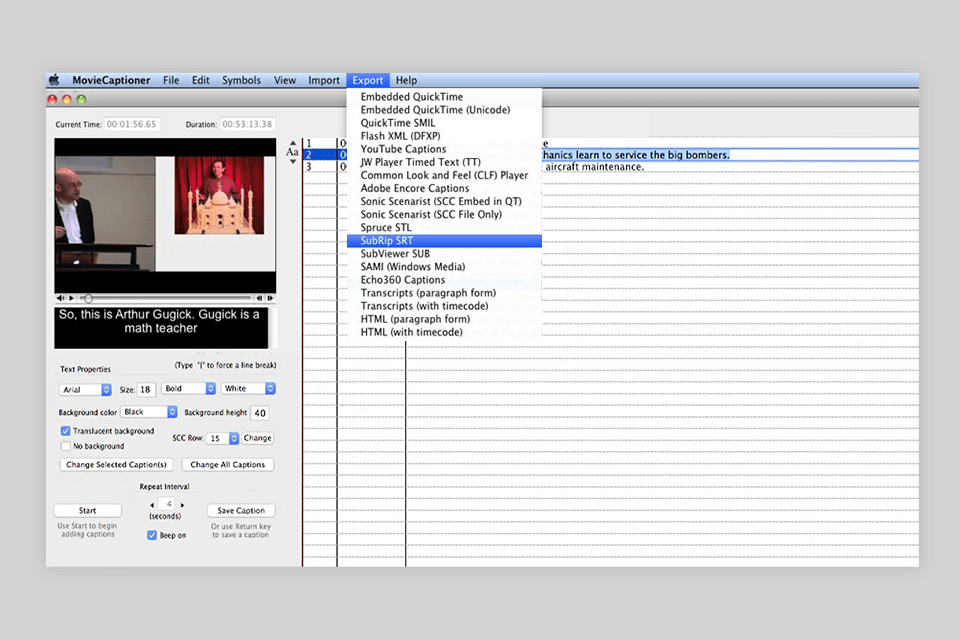Open the Help menu

click(406, 80)
